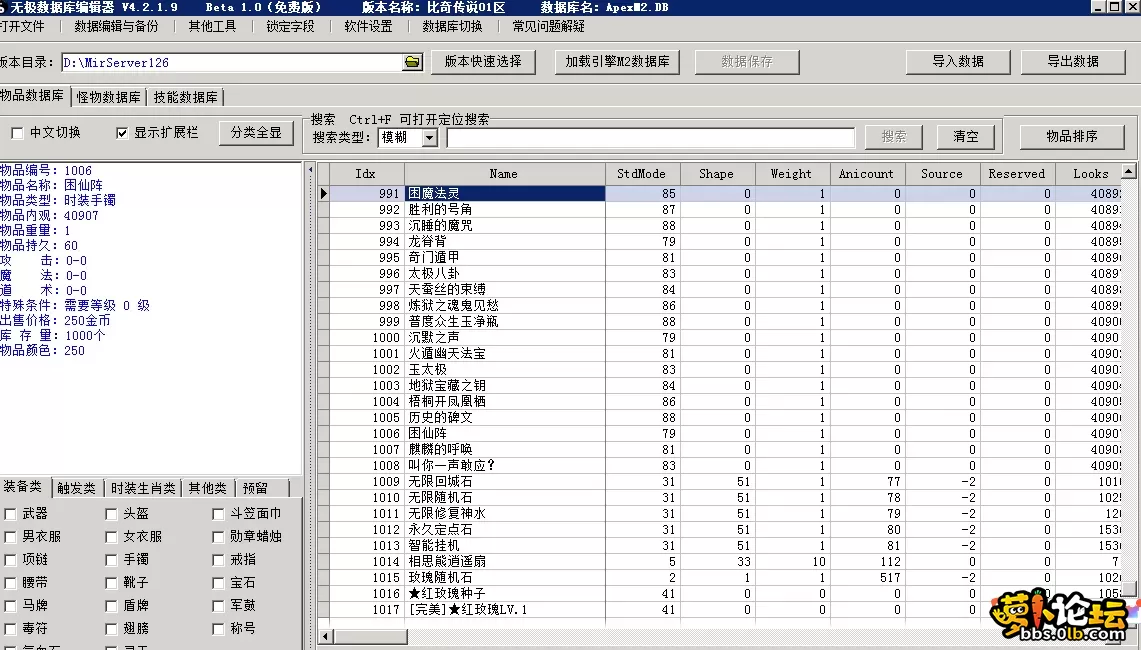Click the collapse arrow on the panel splitter
The width and height of the screenshot is (1141, 650).
[310, 170]
